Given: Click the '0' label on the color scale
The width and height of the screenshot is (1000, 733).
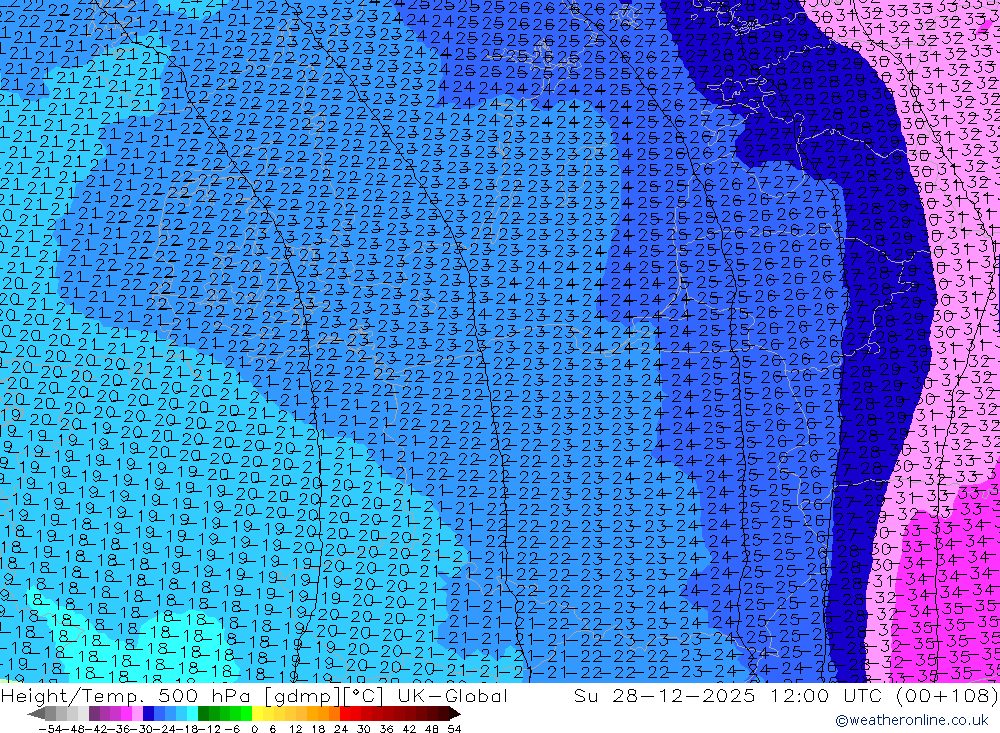Looking at the screenshot, I should click(x=254, y=729).
